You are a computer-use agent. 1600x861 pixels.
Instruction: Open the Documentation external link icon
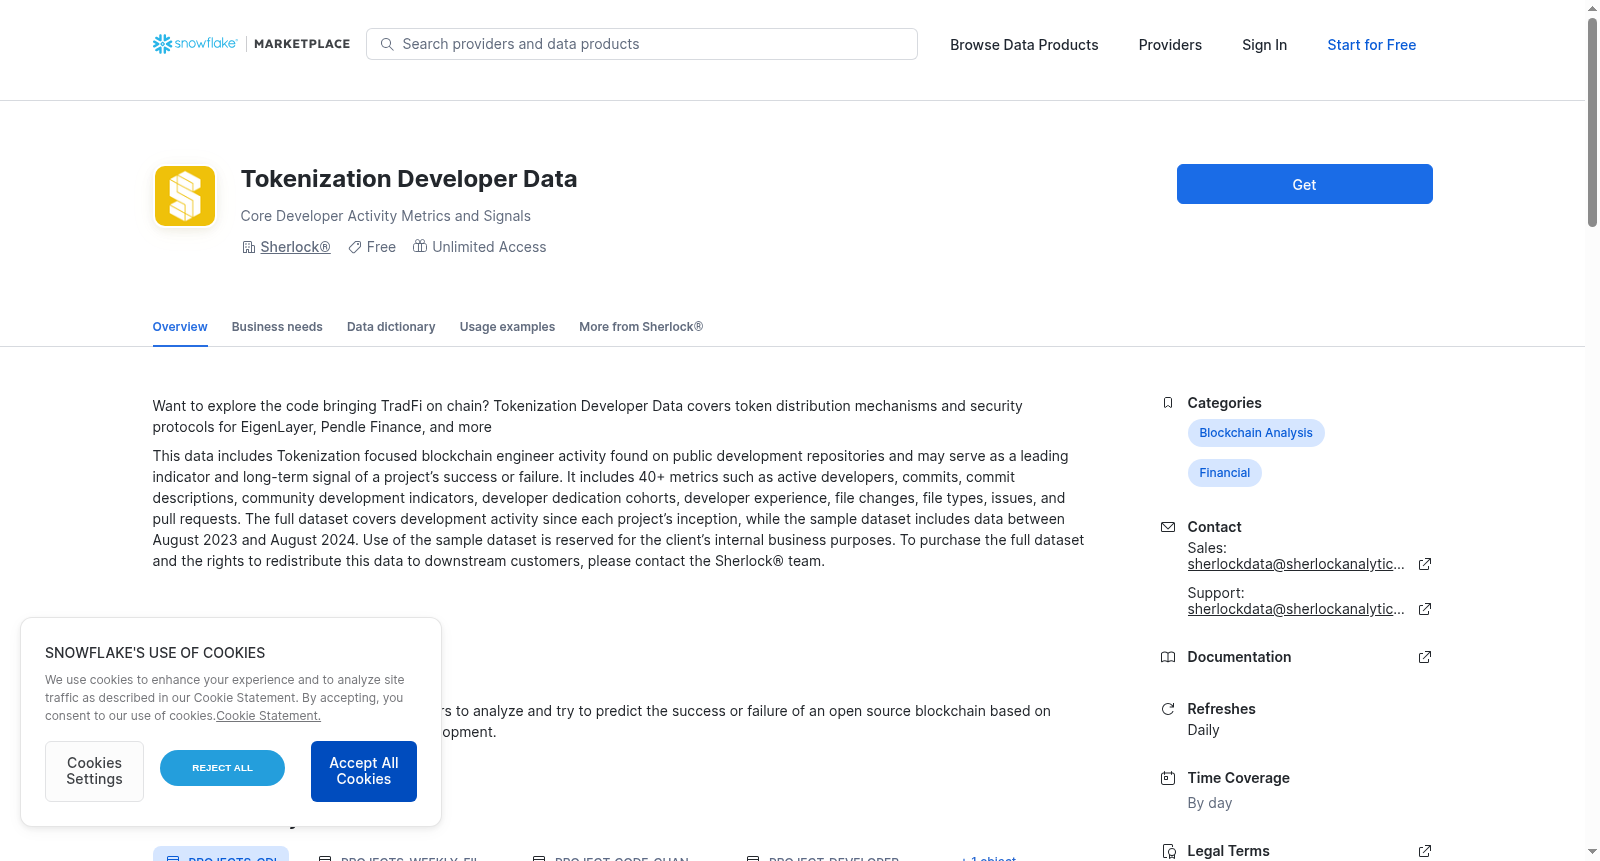(x=1425, y=657)
